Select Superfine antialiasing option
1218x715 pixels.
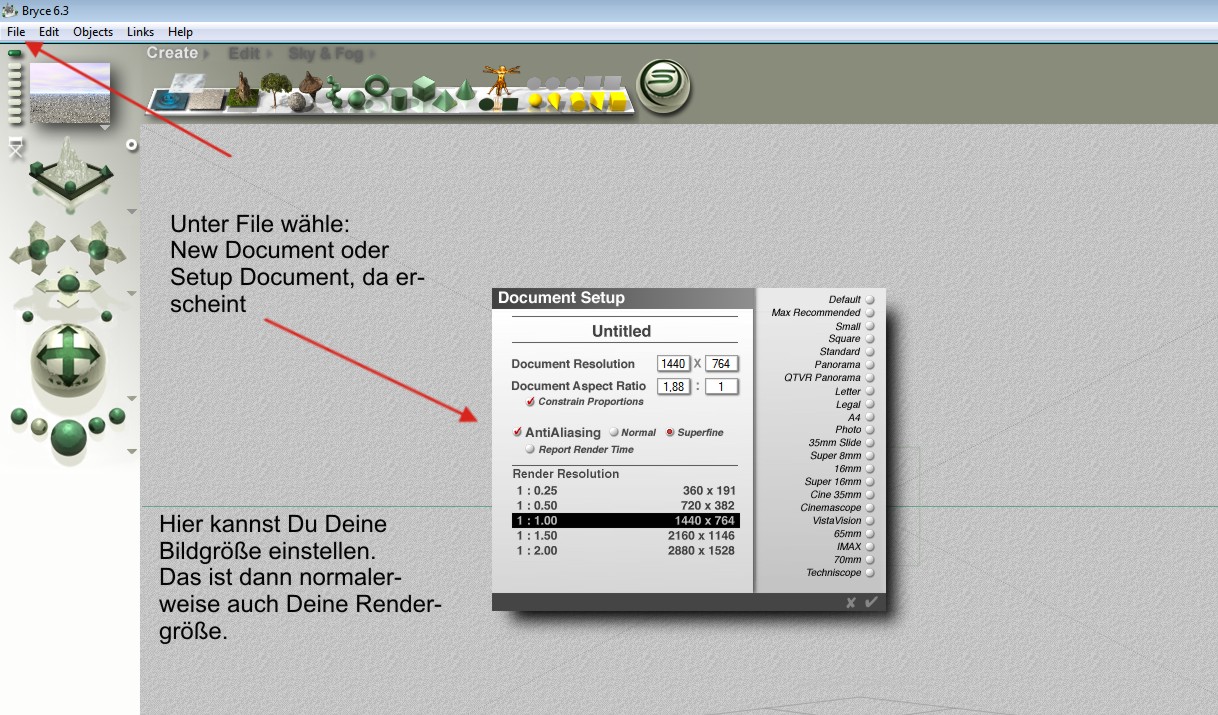coord(670,433)
